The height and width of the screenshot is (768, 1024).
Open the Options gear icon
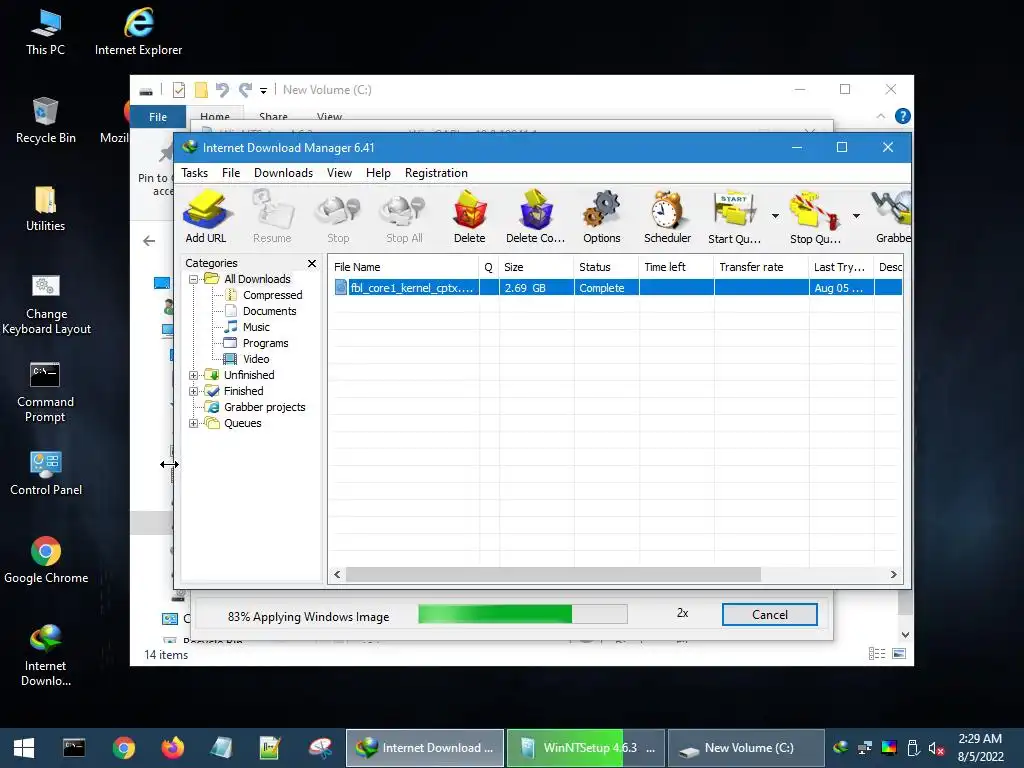tap(601, 216)
